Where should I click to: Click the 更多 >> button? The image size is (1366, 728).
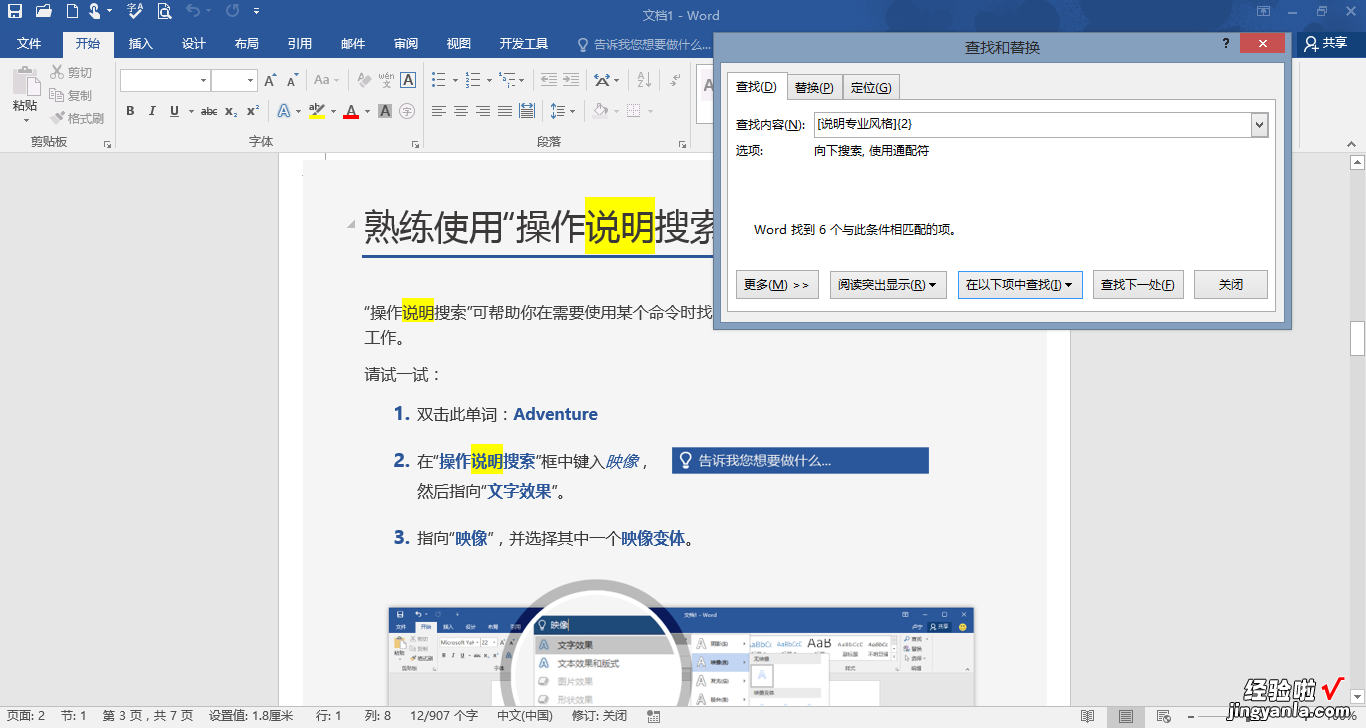(778, 285)
